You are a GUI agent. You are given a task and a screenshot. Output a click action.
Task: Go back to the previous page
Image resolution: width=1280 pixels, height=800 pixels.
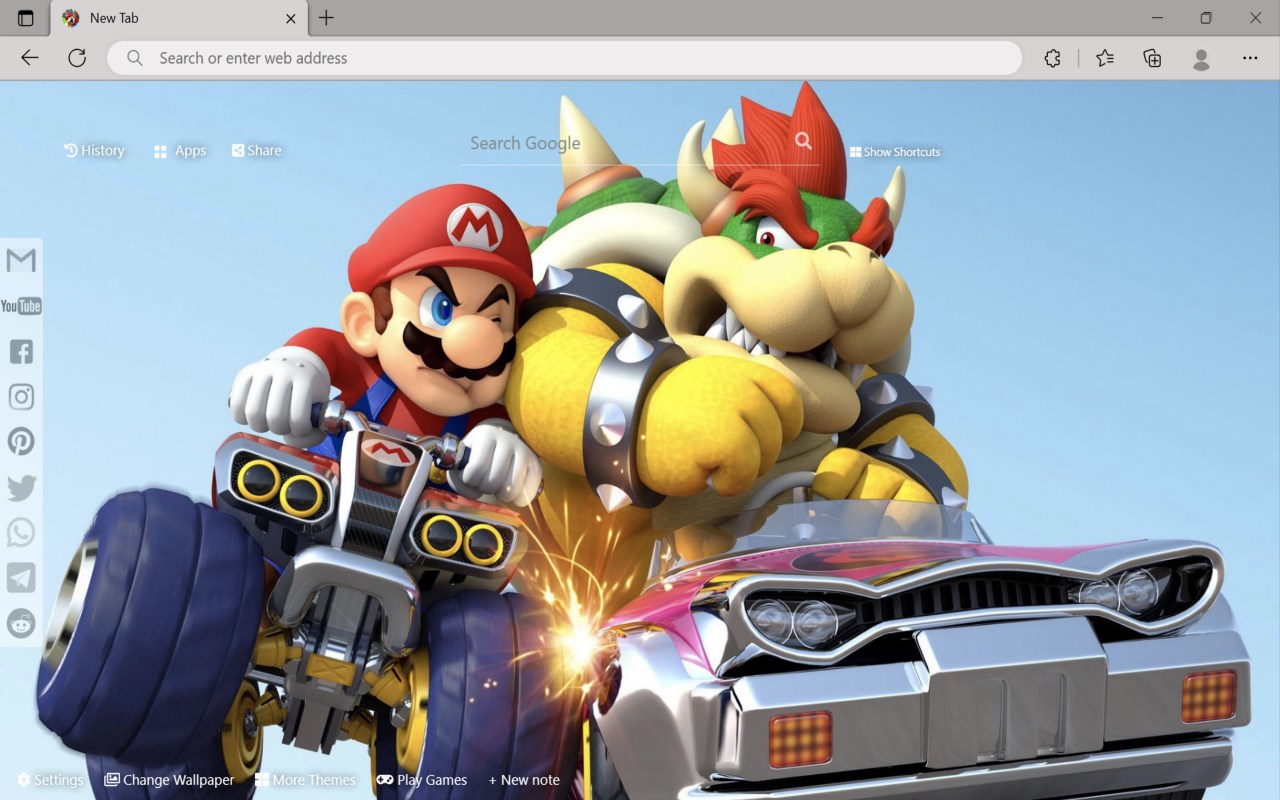[30, 58]
